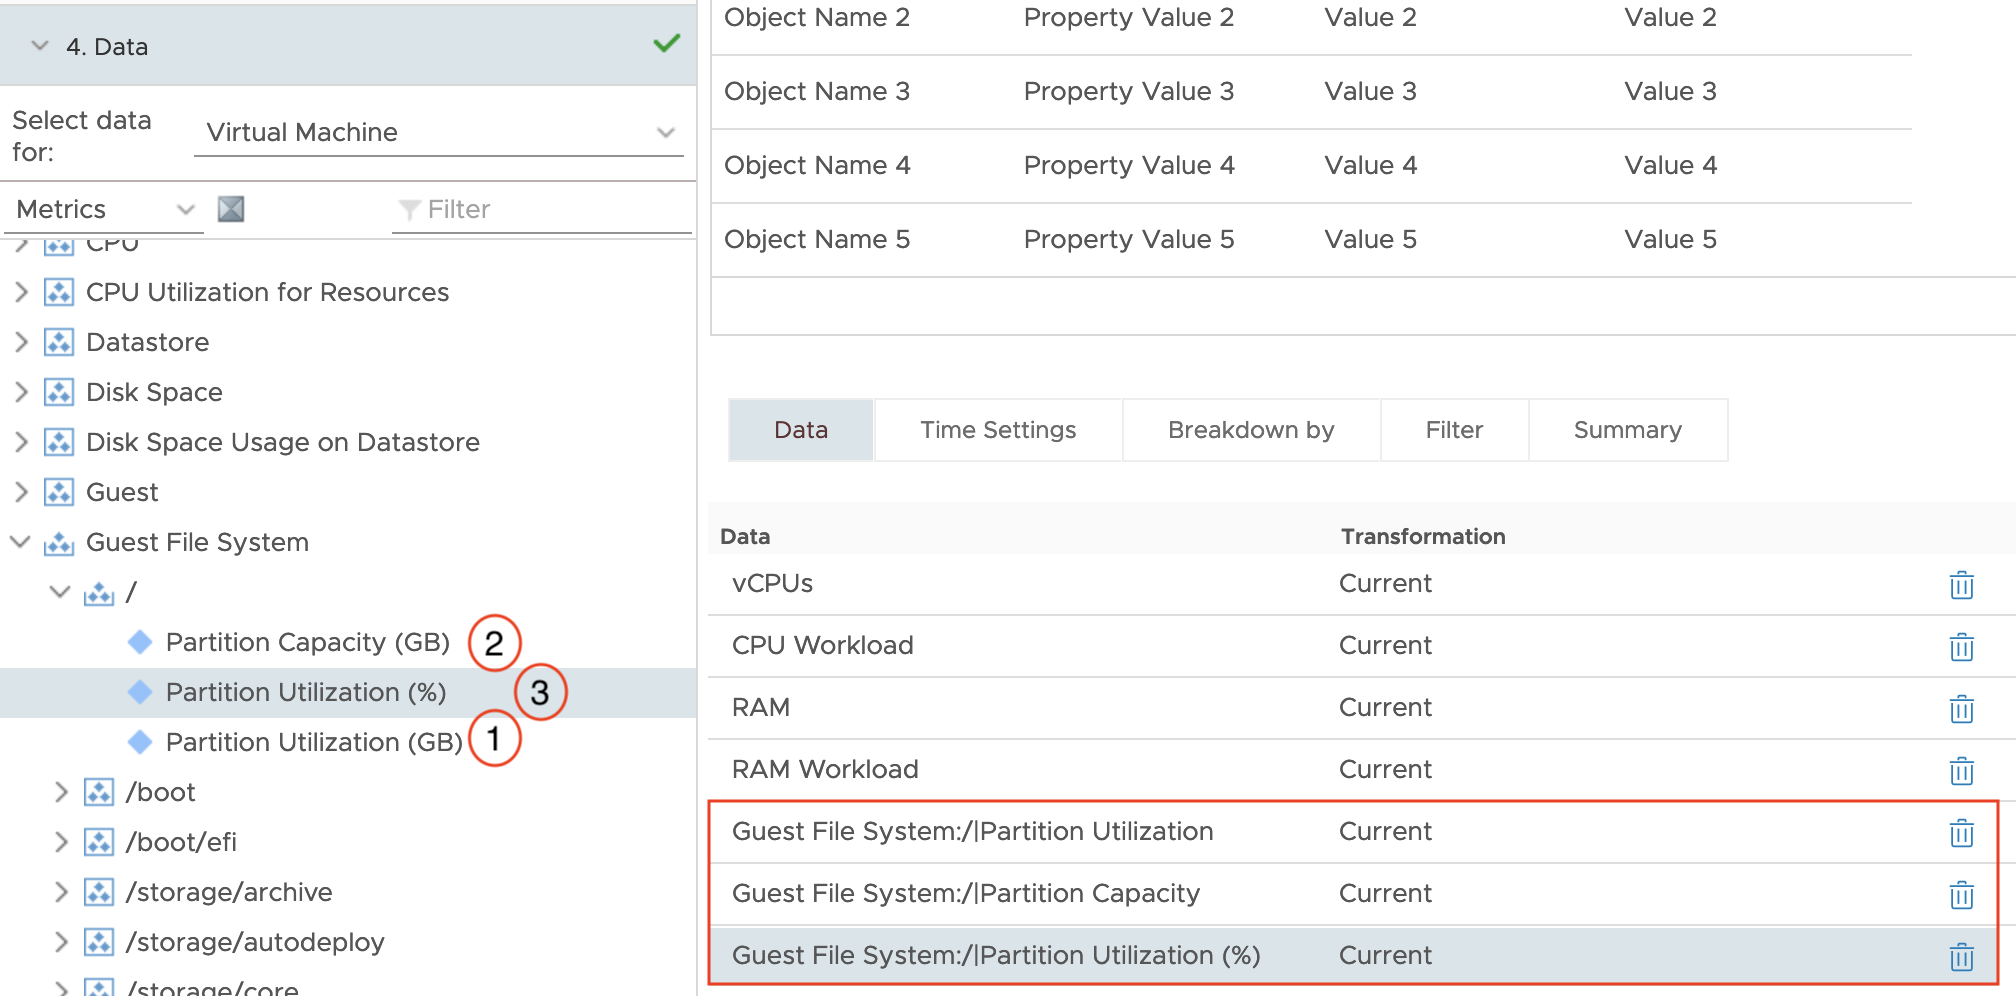Remove the RAM row via trash icon

point(1961,709)
